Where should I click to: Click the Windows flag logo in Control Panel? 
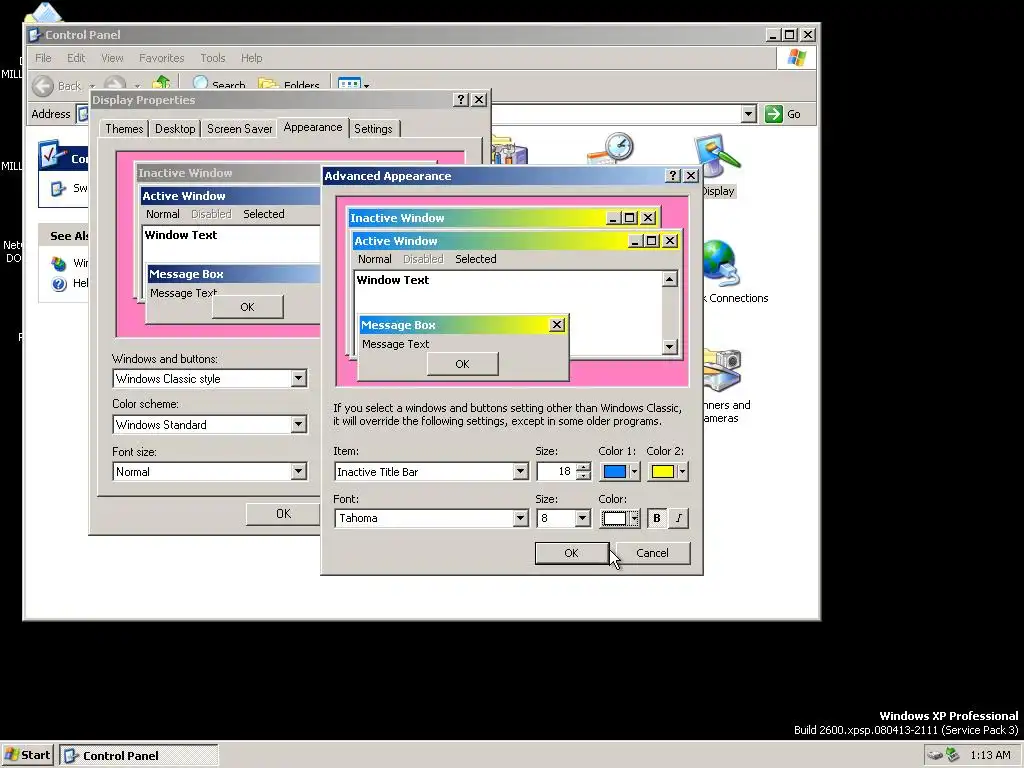pos(796,57)
